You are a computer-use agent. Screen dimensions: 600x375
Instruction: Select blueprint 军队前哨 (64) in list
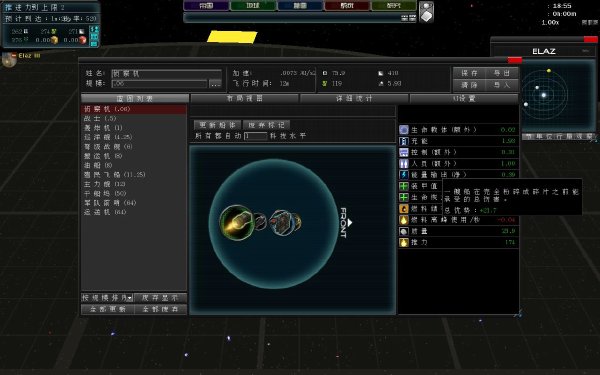[134, 203]
